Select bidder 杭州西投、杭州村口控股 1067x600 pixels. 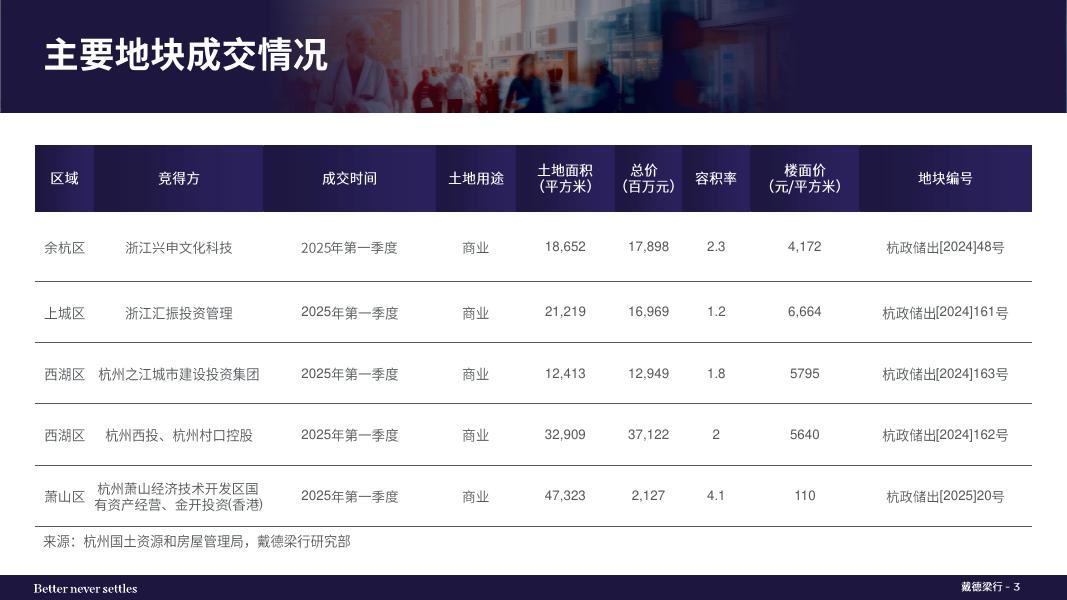click(x=178, y=435)
